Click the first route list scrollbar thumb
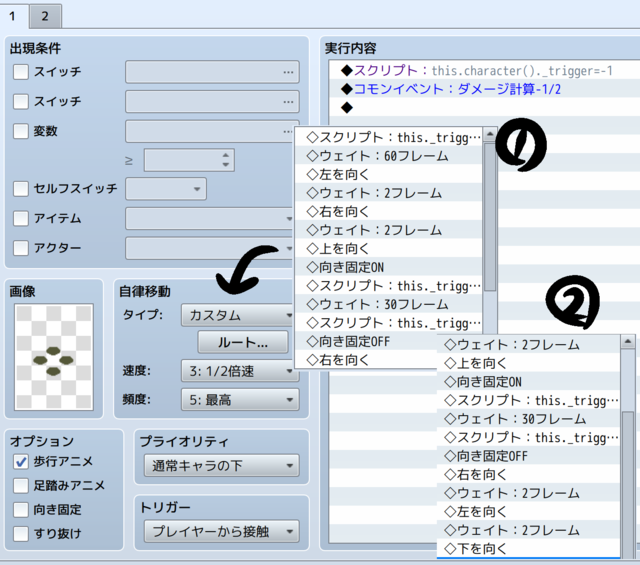 pos(490,216)
